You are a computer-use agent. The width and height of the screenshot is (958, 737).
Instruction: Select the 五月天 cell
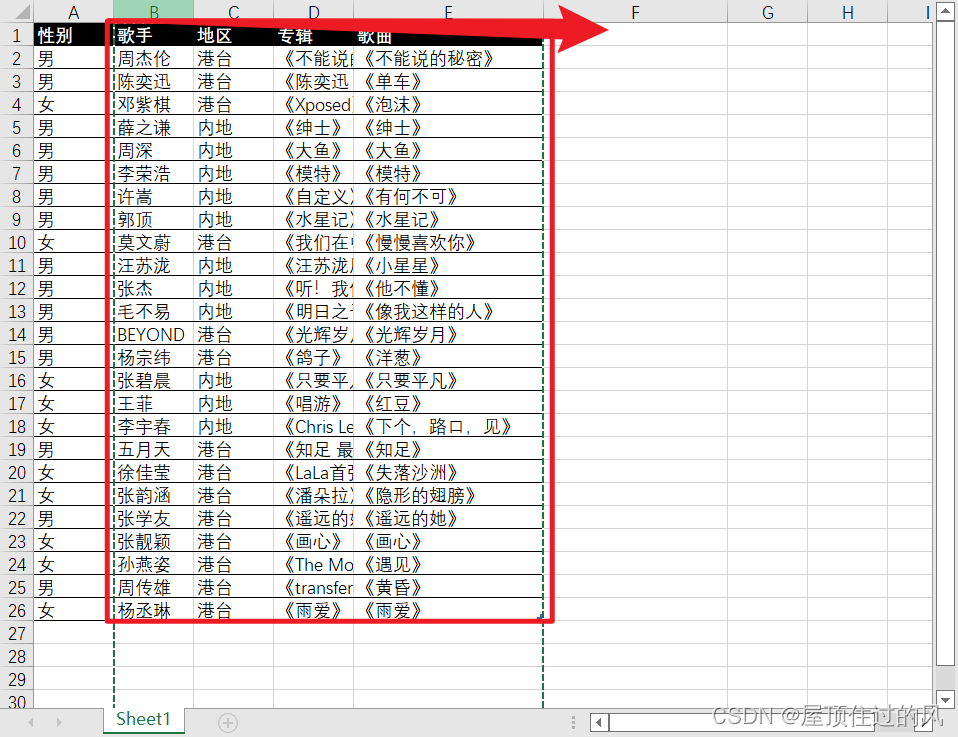pyautogui.click(x=153, y=449)
